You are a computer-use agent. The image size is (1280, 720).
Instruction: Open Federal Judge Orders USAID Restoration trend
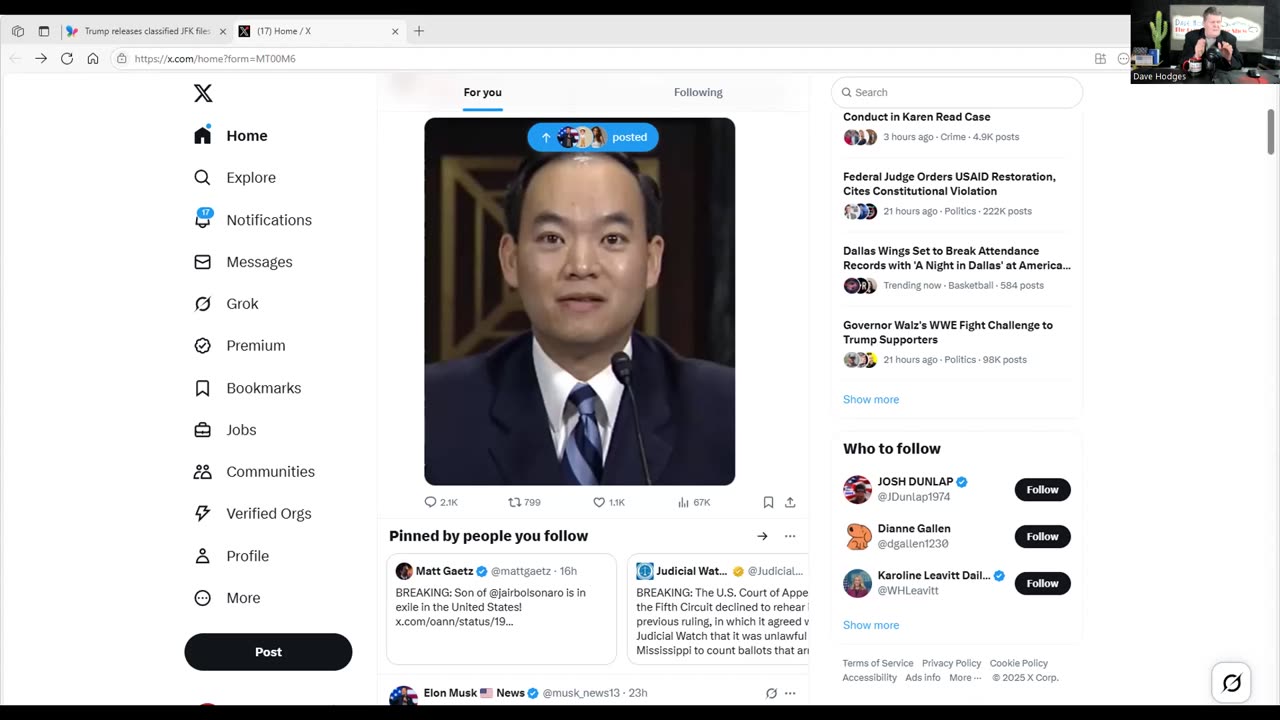coord(957,193)
